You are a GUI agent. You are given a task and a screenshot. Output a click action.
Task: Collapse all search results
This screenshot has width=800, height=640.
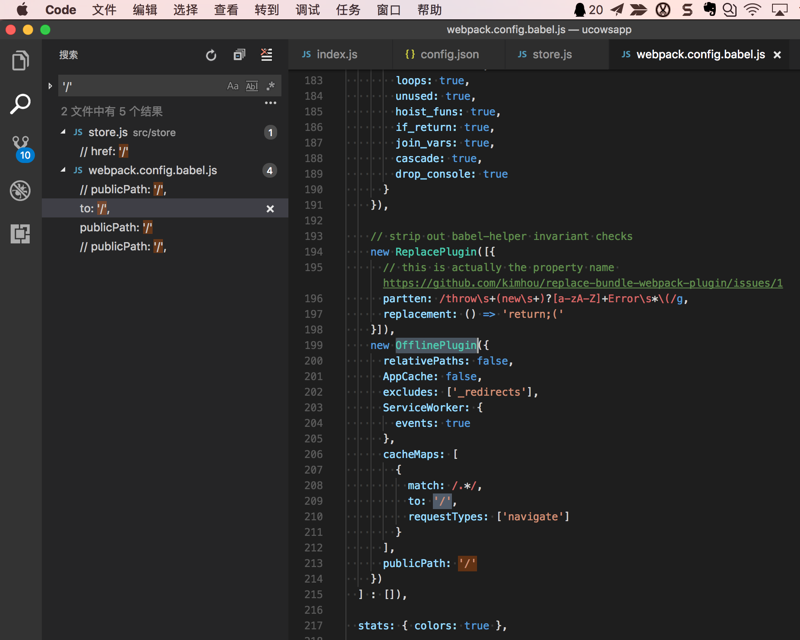[x=239, y=55]
